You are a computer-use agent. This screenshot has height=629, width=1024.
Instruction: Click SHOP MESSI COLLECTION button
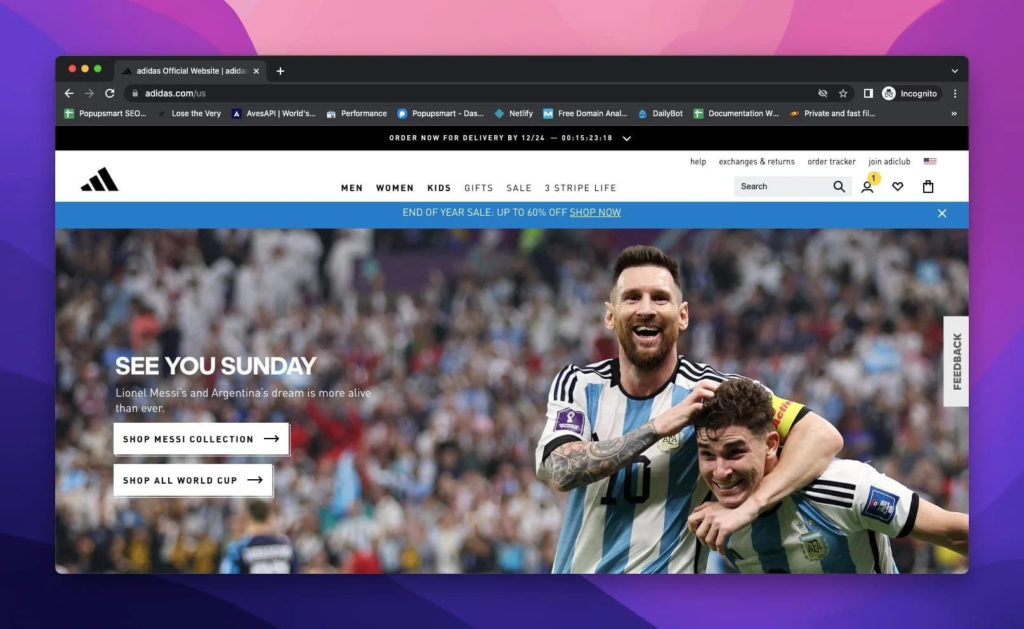point(201,439)
